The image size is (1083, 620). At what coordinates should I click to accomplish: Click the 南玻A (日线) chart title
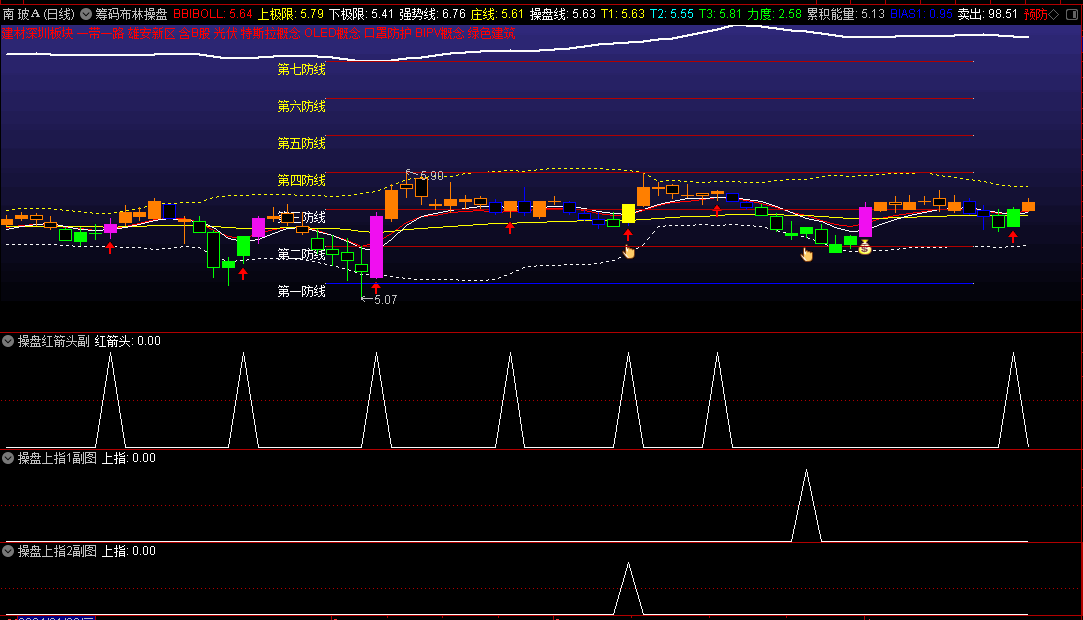tap(38, 14)
